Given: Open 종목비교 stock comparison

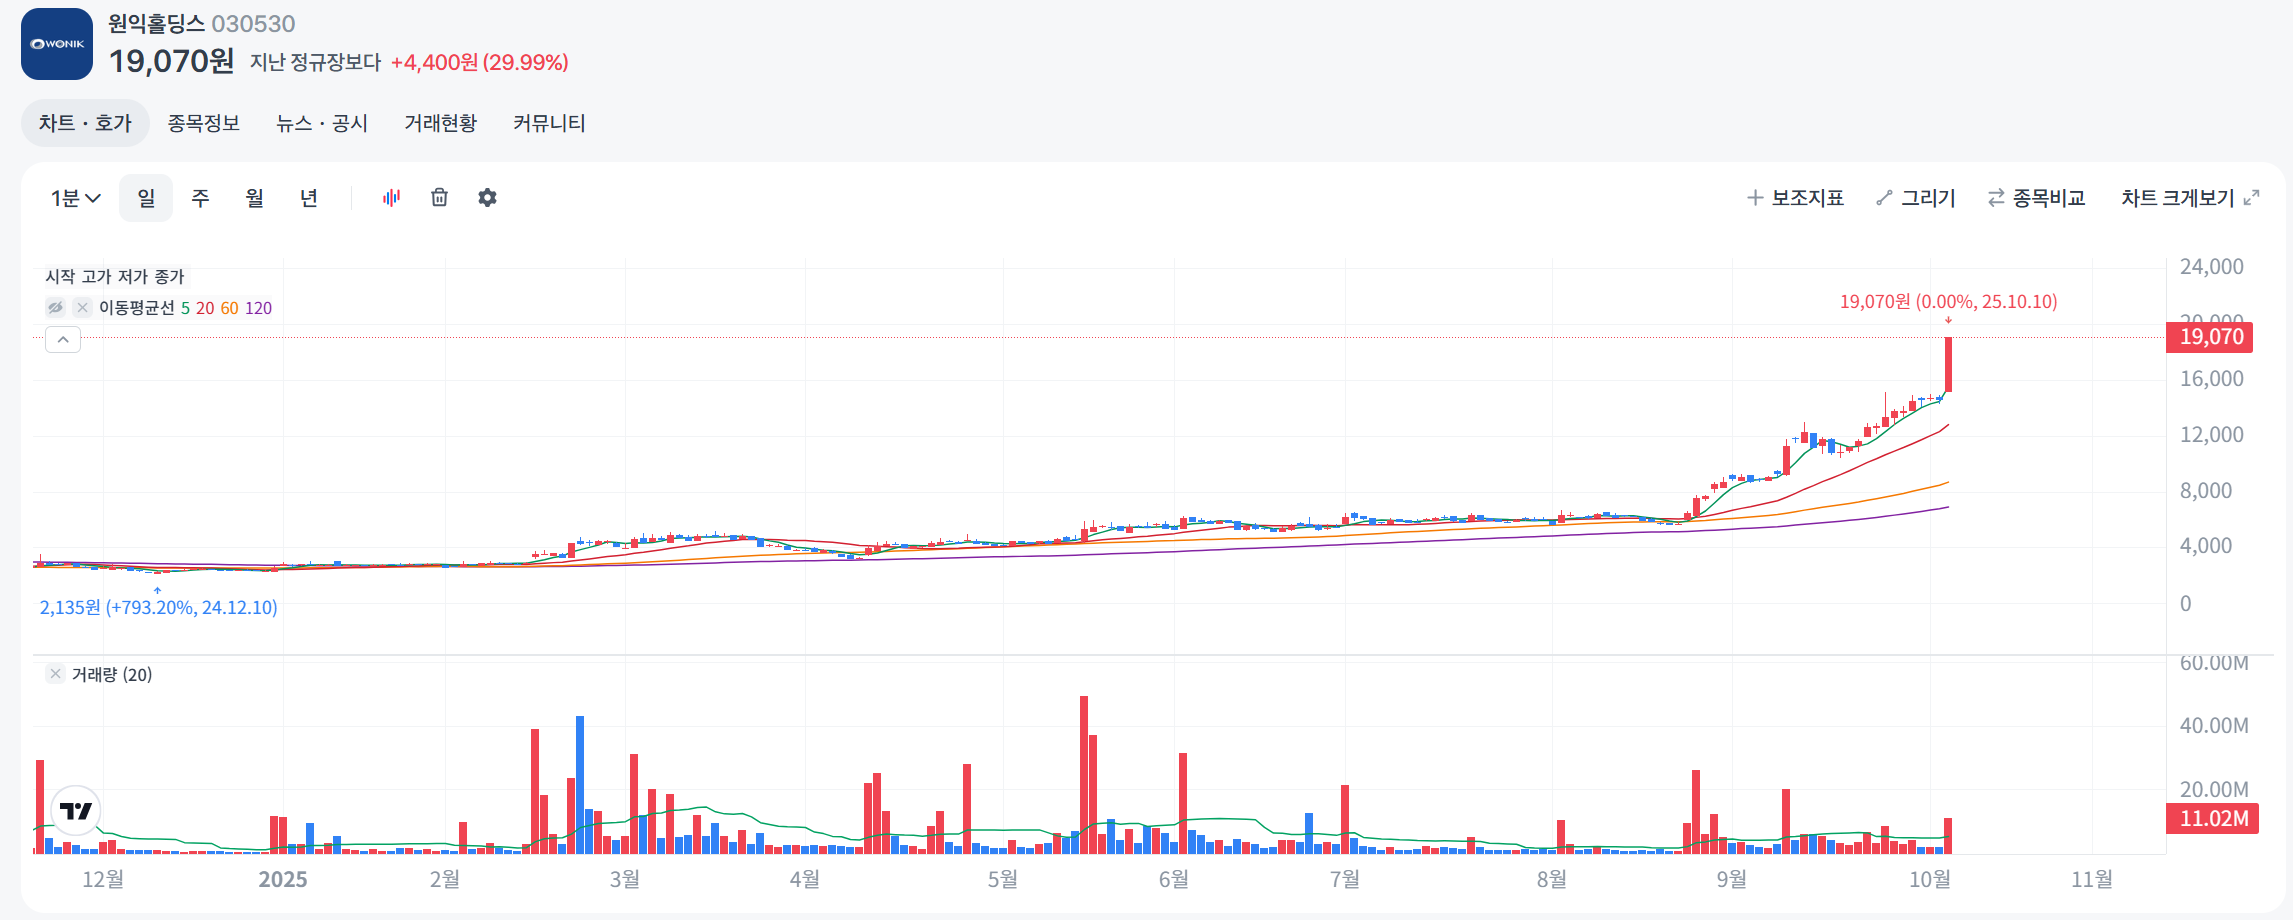Looking at the screenshot, I should 2036,198.
